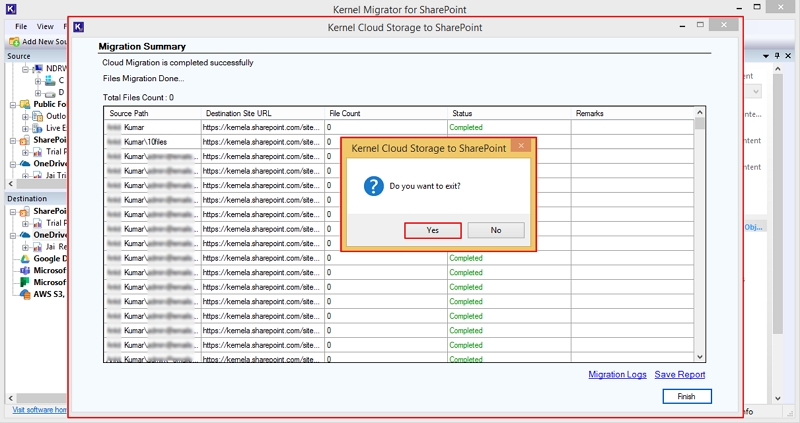Viewport: 800px width, 423px height.
Task: Click the K logo icon of Kernel Cloud Storage window
Action: click(x=79, y=27)
